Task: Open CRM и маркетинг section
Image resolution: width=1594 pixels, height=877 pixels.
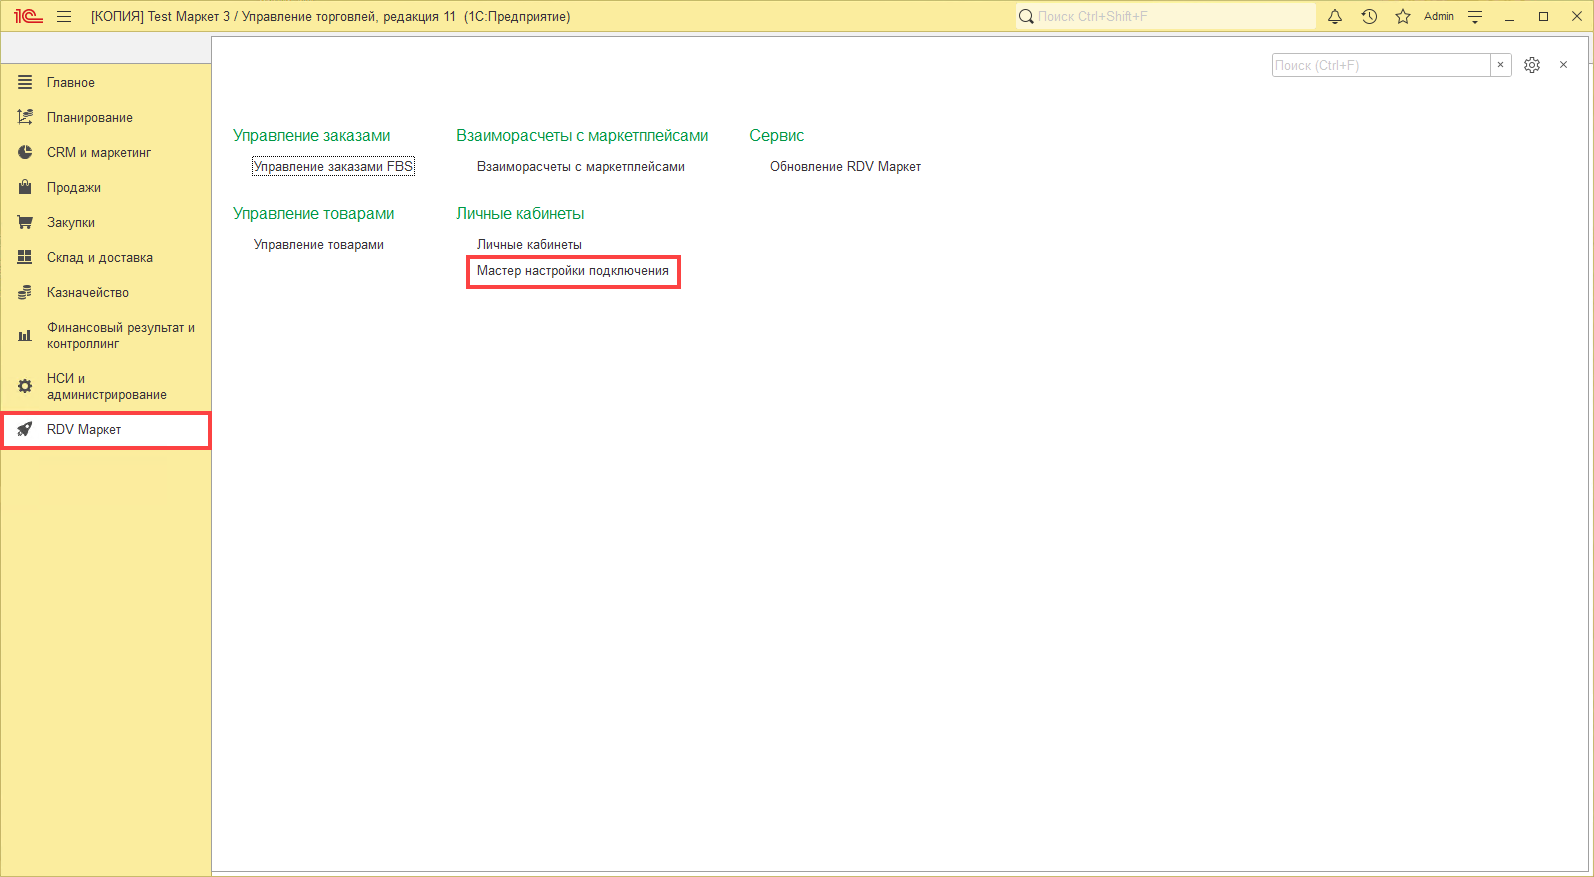Action: click(x=106, y=152)
